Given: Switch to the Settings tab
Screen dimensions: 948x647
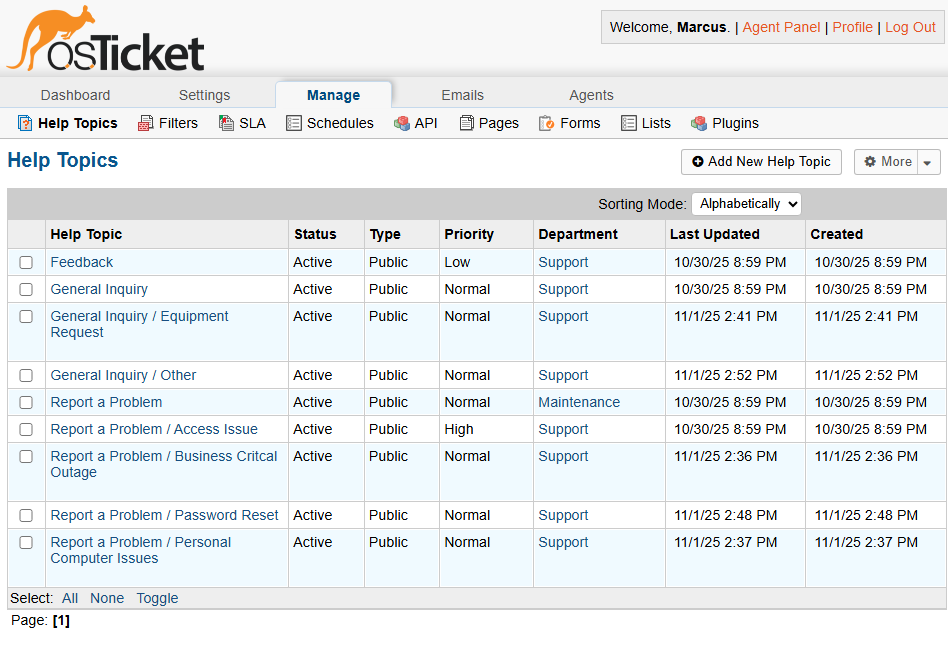Looking at the screenshot, I should coord(204,95).
